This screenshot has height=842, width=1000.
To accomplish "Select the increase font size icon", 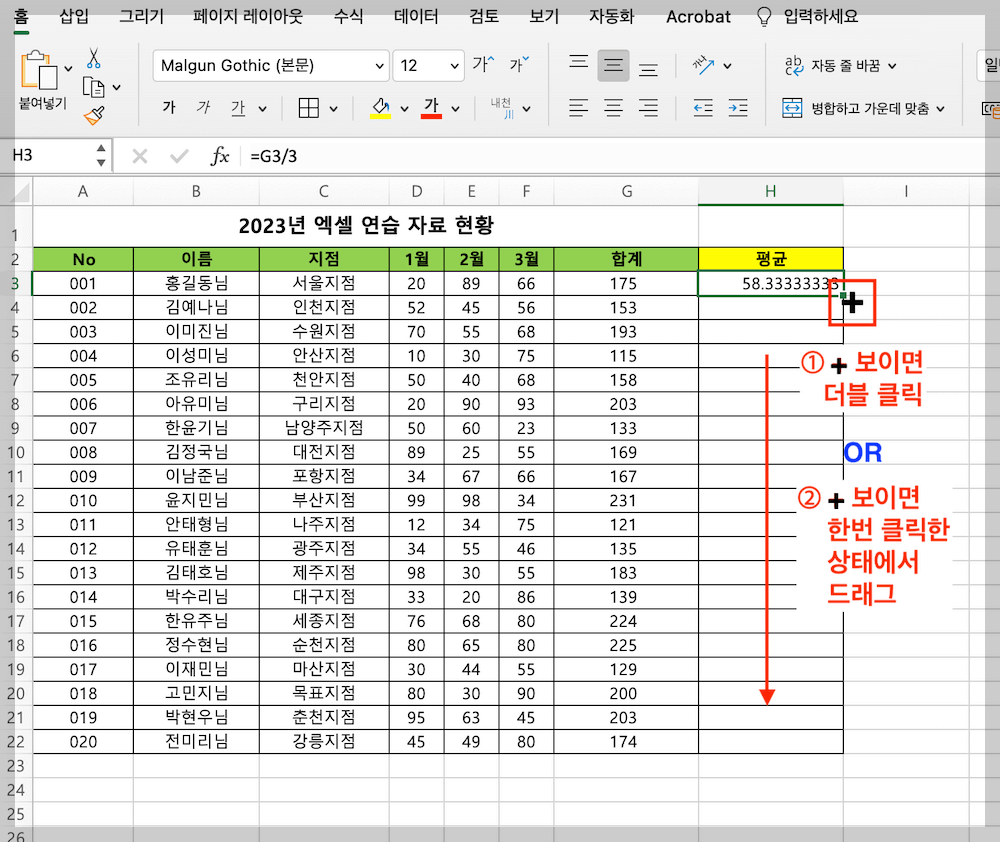I will (x=481, y=64).
